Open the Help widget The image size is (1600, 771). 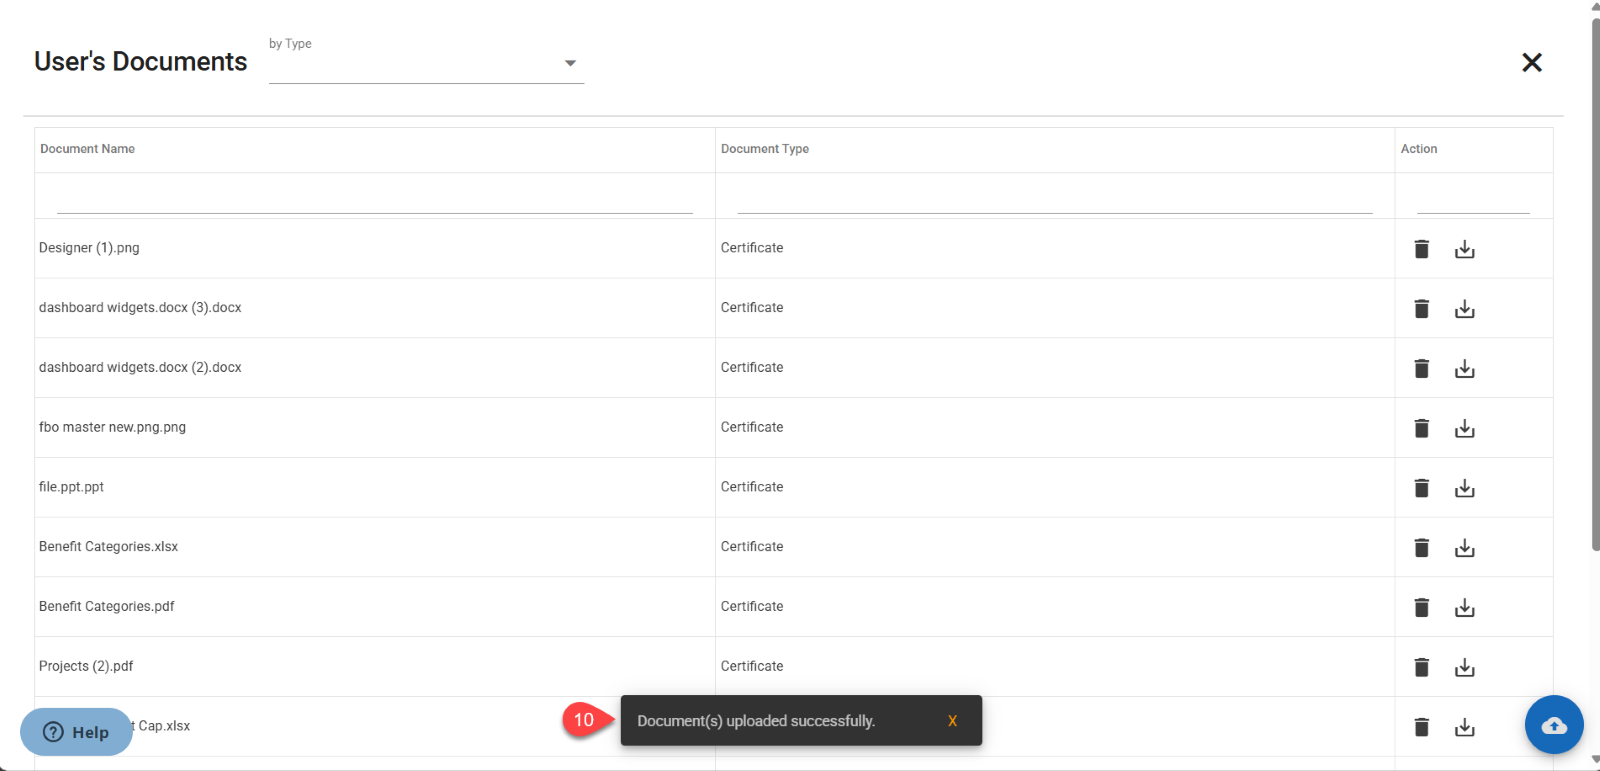pyautogui.click(x=76, y=732)
